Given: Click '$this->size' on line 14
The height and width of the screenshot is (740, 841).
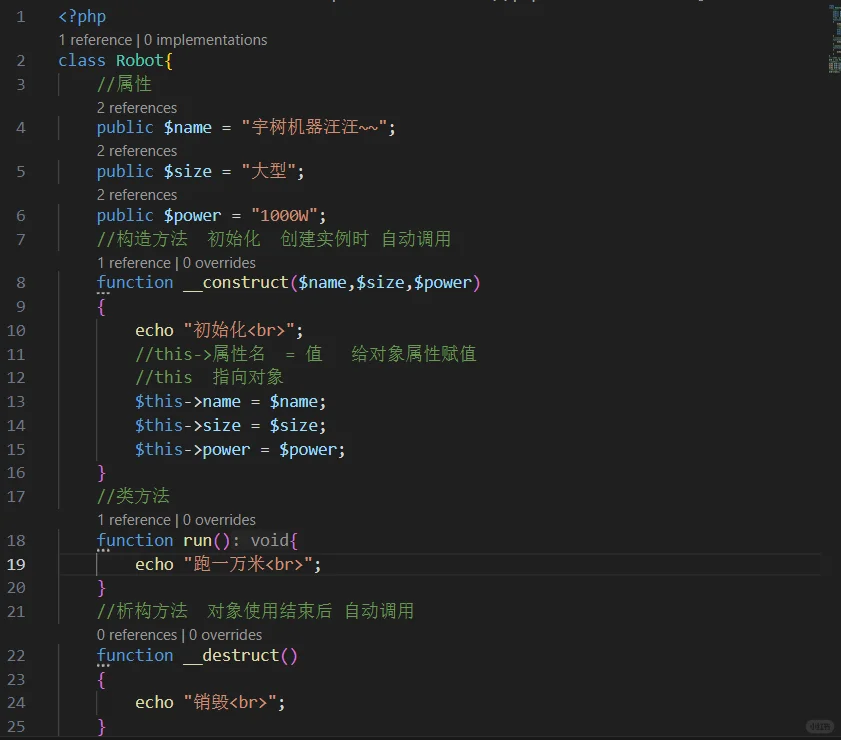Looking at the screenshot, I should click(188, 425).
